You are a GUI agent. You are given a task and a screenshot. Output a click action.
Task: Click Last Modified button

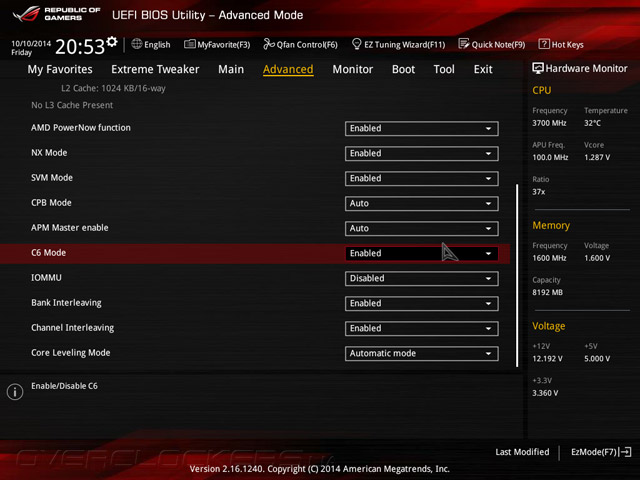(522, 452)
